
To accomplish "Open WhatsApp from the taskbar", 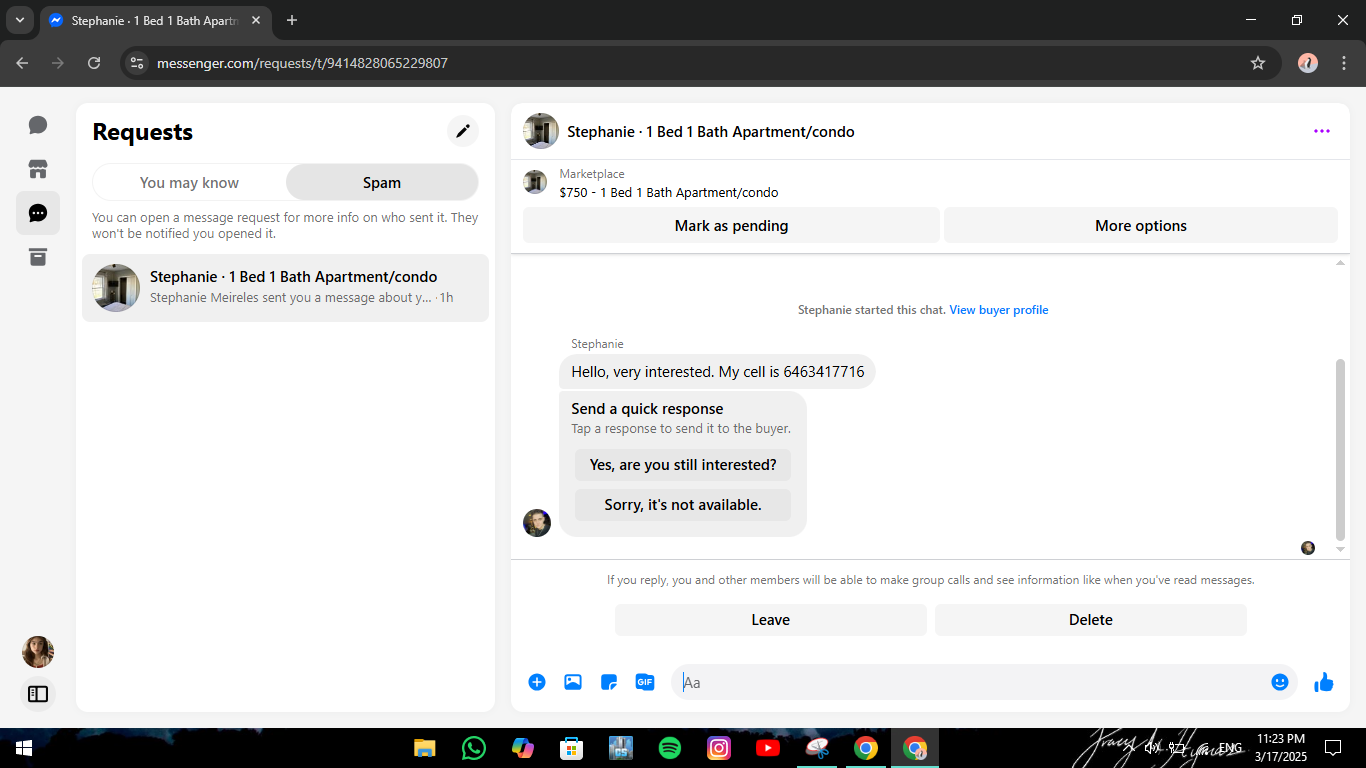I will click(474, 748).
